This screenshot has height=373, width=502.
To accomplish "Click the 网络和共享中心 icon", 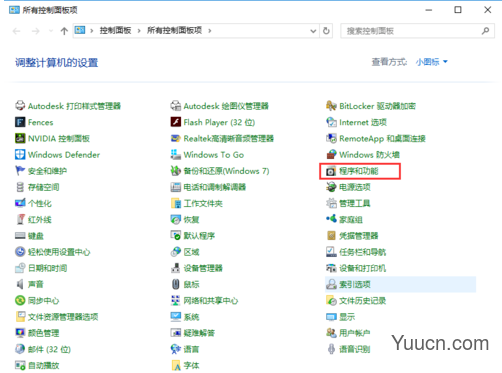I will pos(176,301).
